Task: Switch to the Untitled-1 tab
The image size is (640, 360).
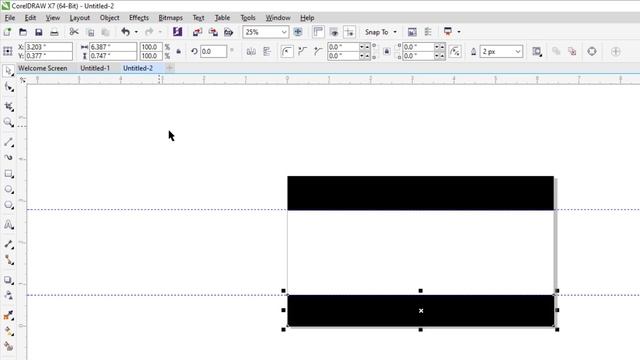Action: pos(95,68)
